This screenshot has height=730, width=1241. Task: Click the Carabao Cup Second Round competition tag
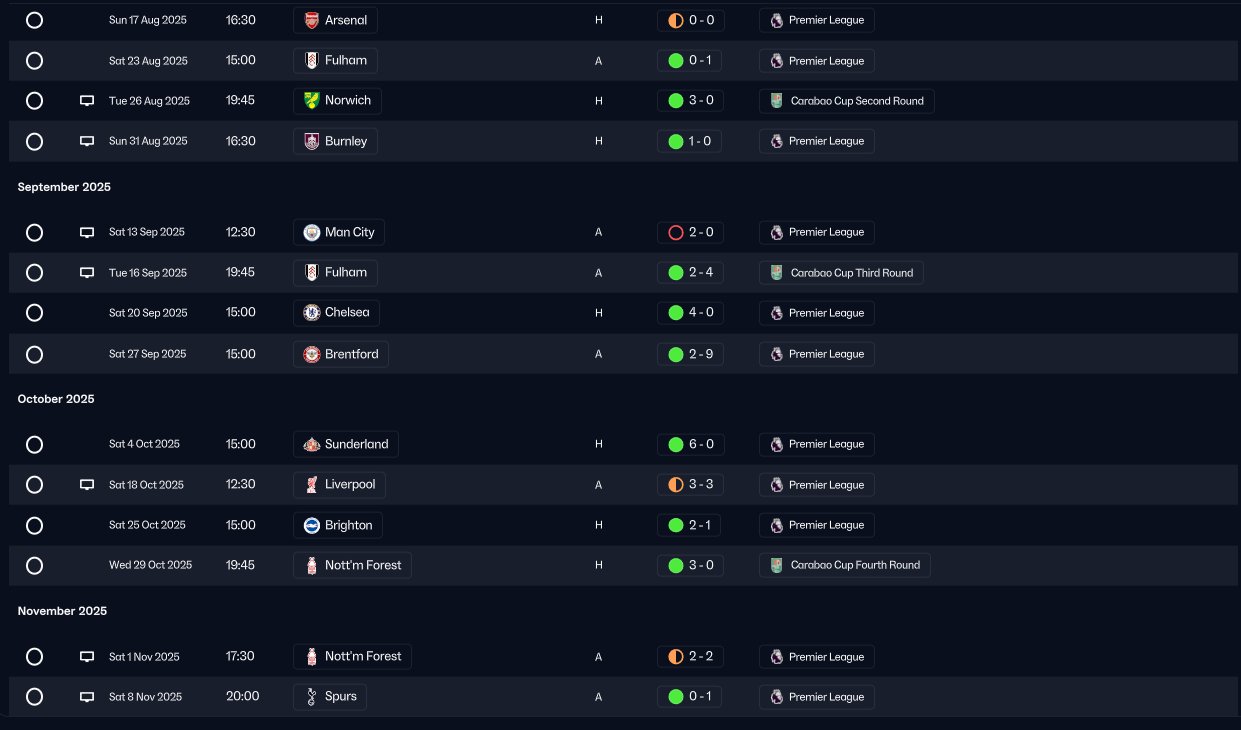847,101
